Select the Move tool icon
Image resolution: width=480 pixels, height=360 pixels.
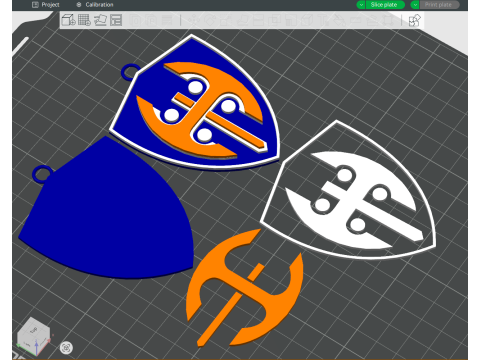(x=194, y=20)
